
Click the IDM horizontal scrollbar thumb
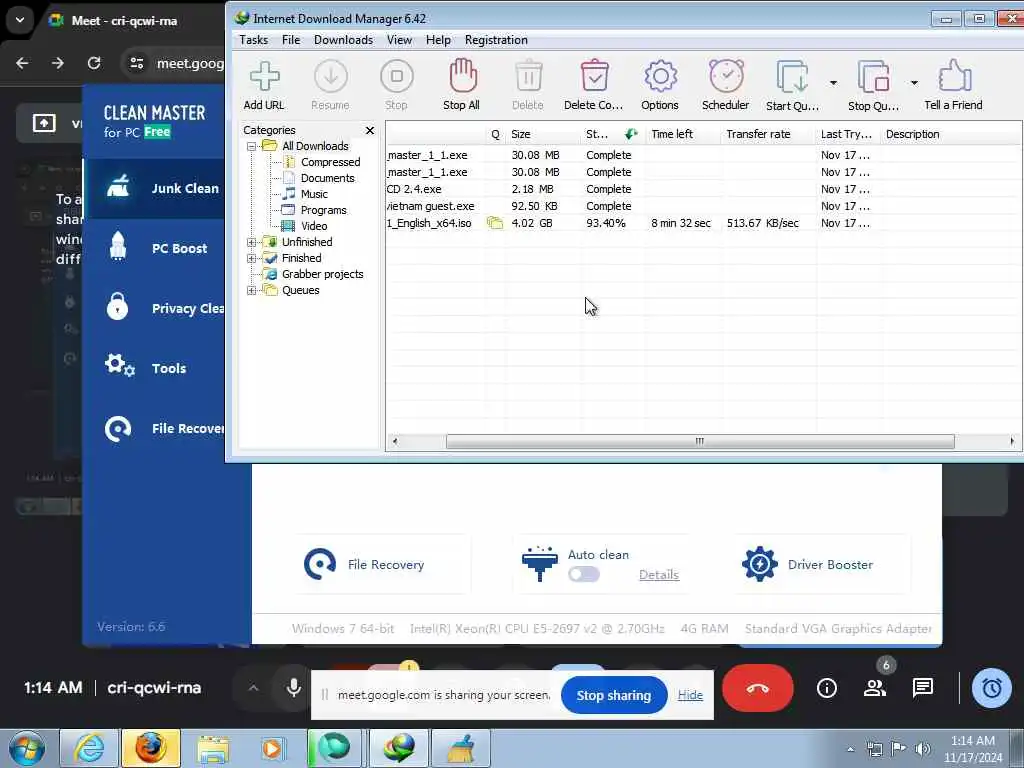[x=700, y=441]
